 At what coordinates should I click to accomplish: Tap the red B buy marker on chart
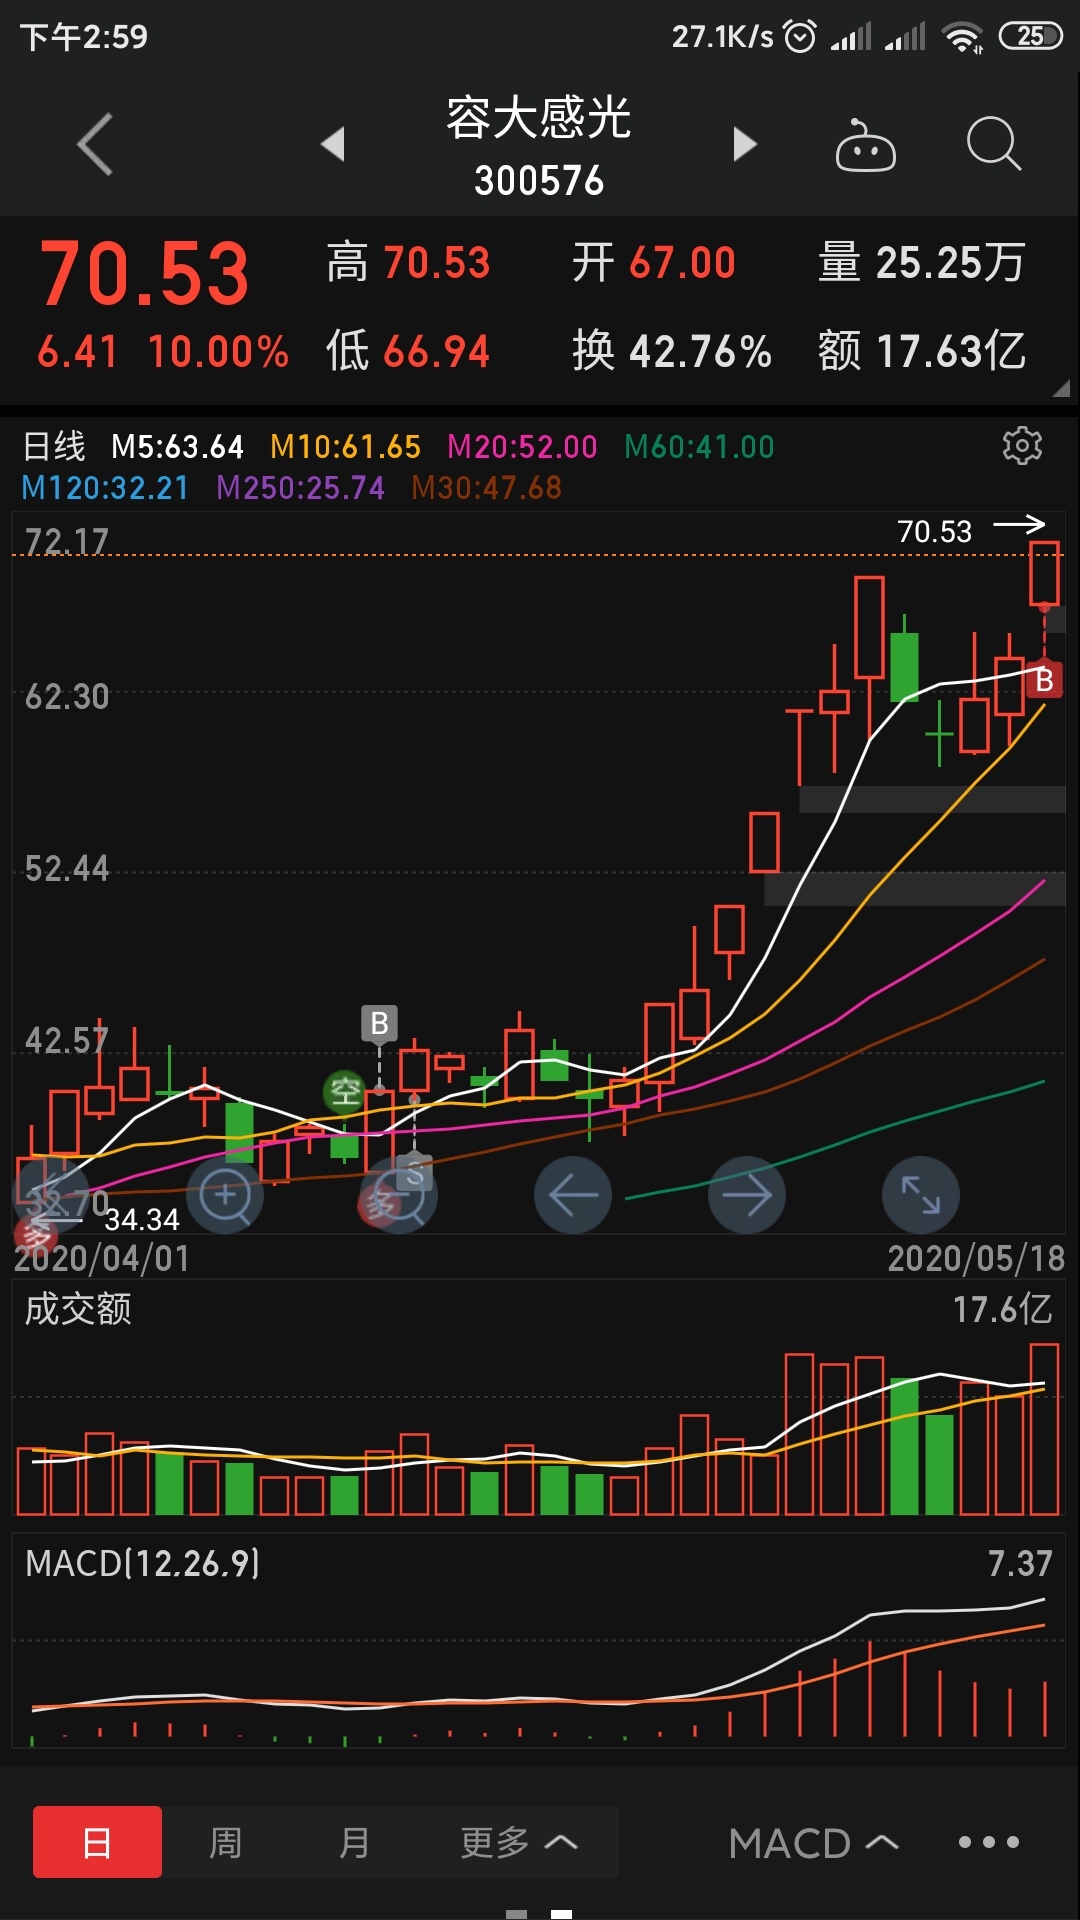(1044, 681)
